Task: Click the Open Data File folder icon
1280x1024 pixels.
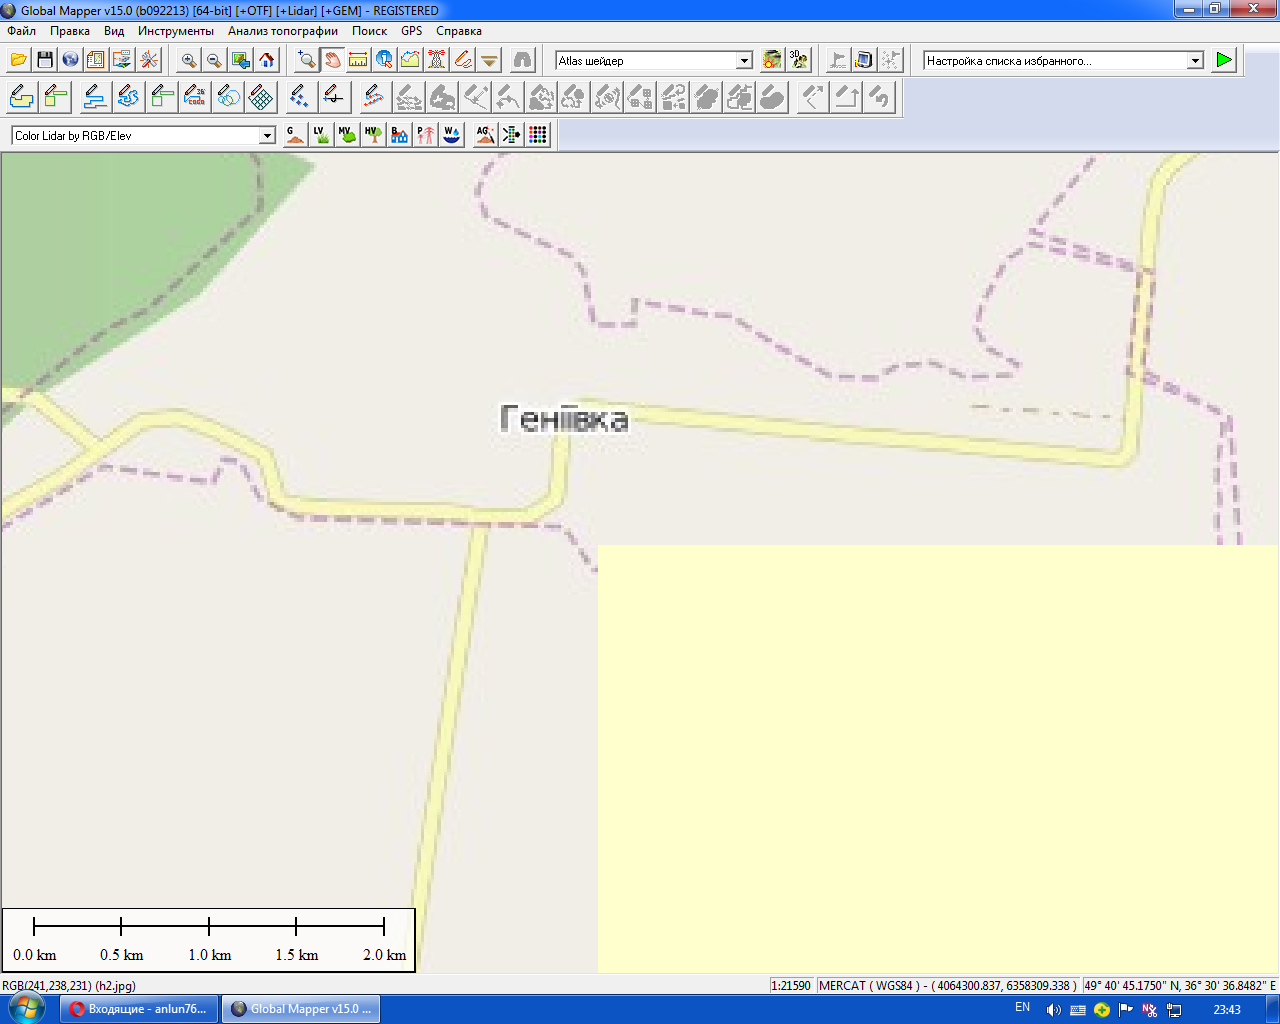Action: (x=18, y=60)
